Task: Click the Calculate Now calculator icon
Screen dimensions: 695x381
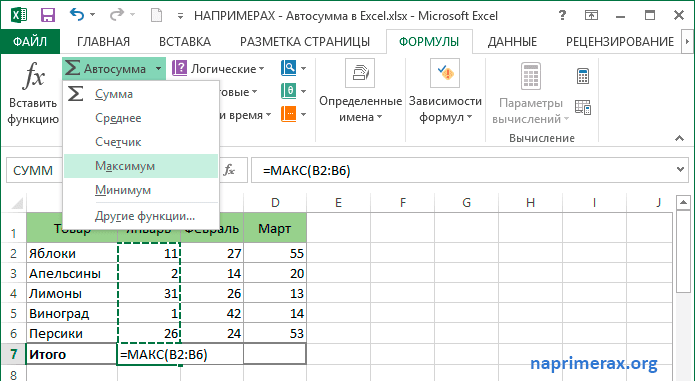Action: [x=583, y=76]
